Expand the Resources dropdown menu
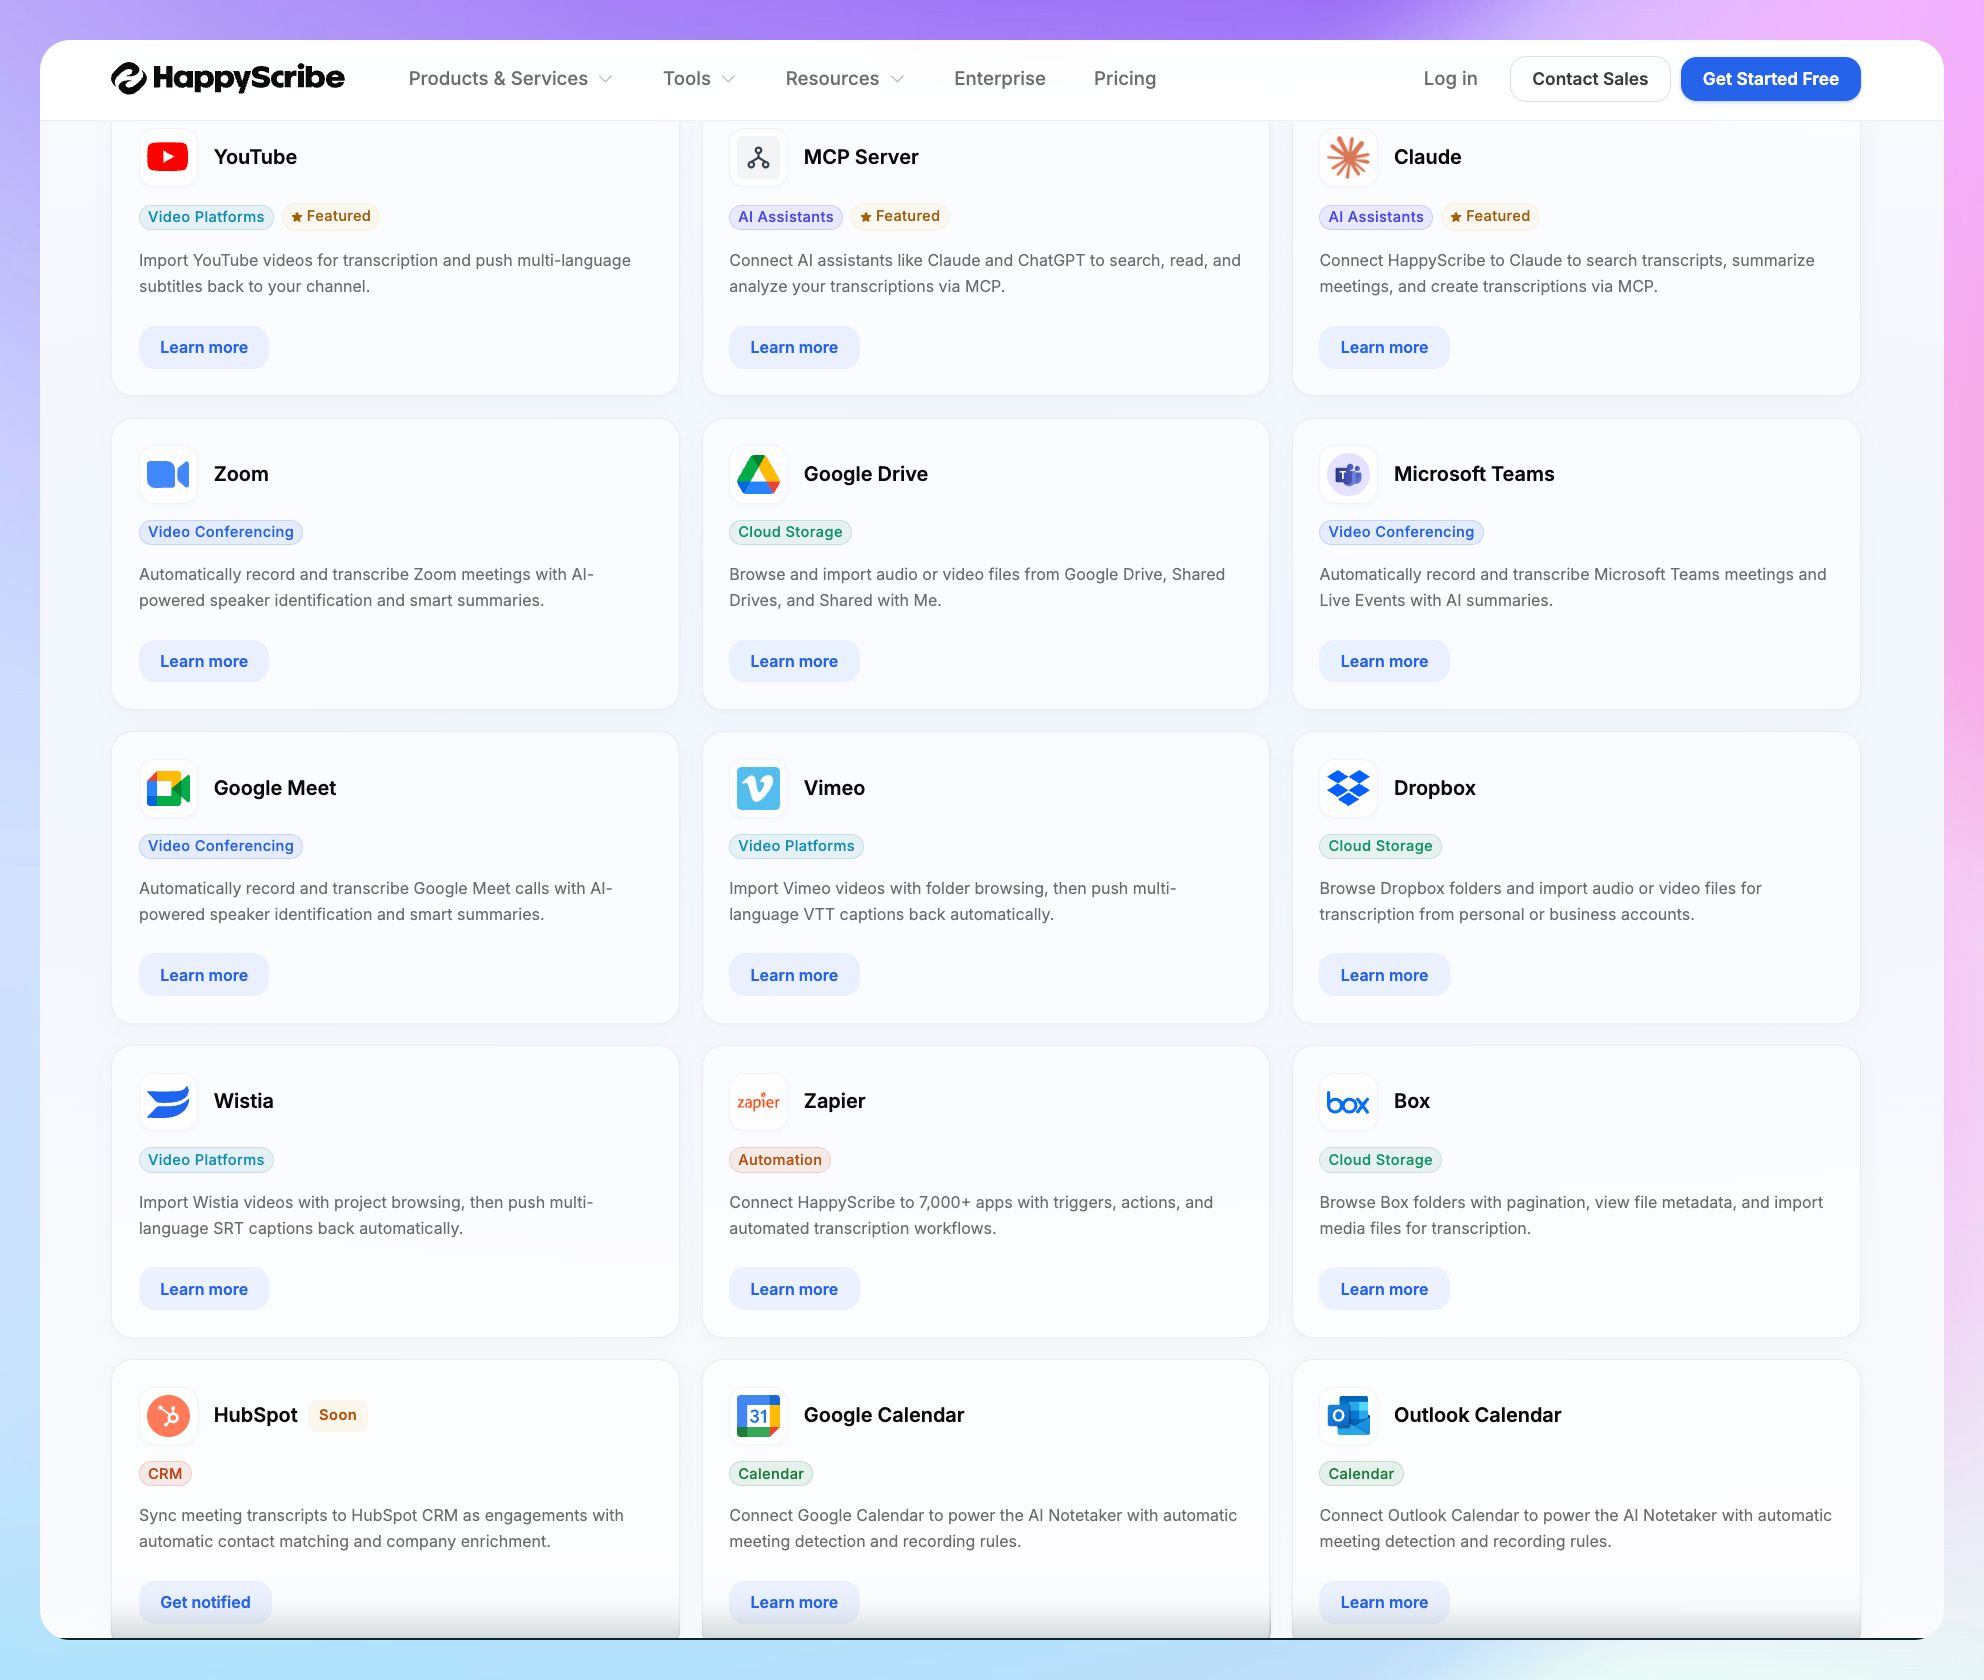This screenshot has height=1680, width=1984. tap(845, 78)
